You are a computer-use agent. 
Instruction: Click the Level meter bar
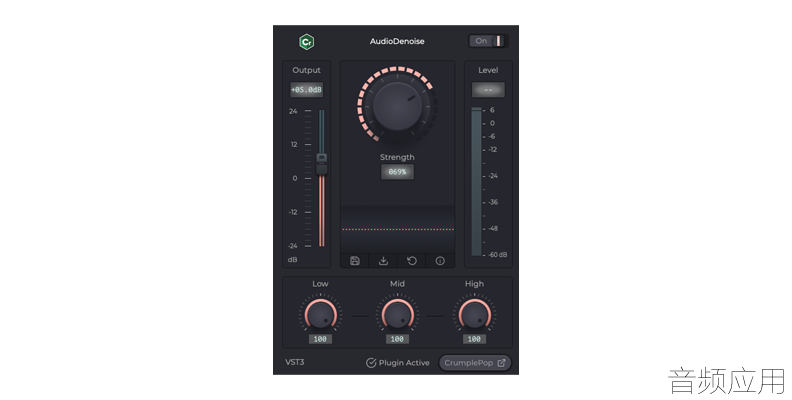476,181
